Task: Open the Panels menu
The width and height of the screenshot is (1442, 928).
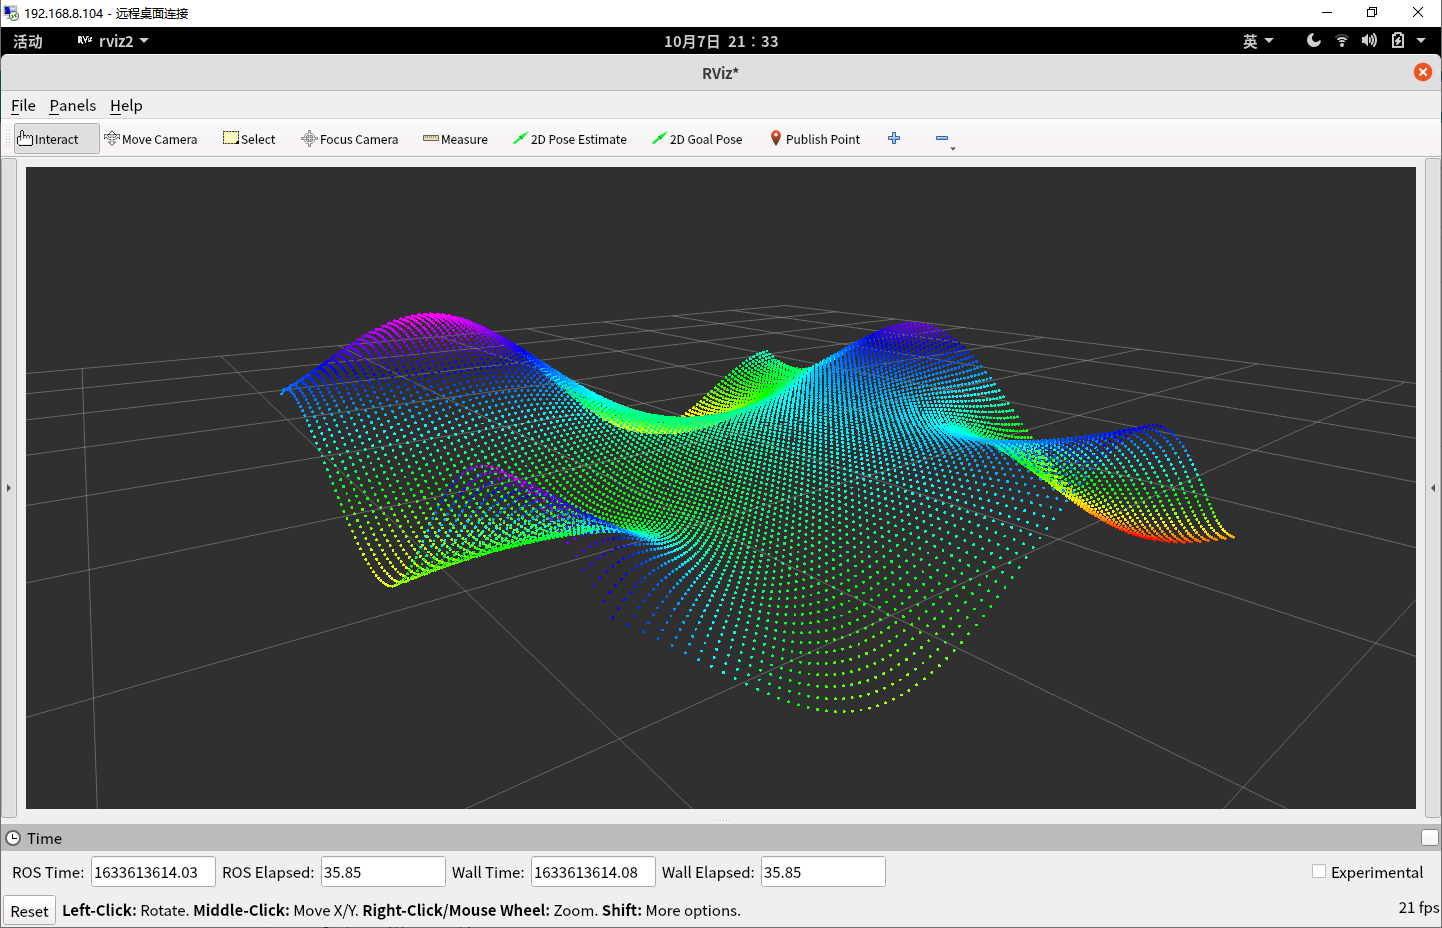Action: (73, 106)
